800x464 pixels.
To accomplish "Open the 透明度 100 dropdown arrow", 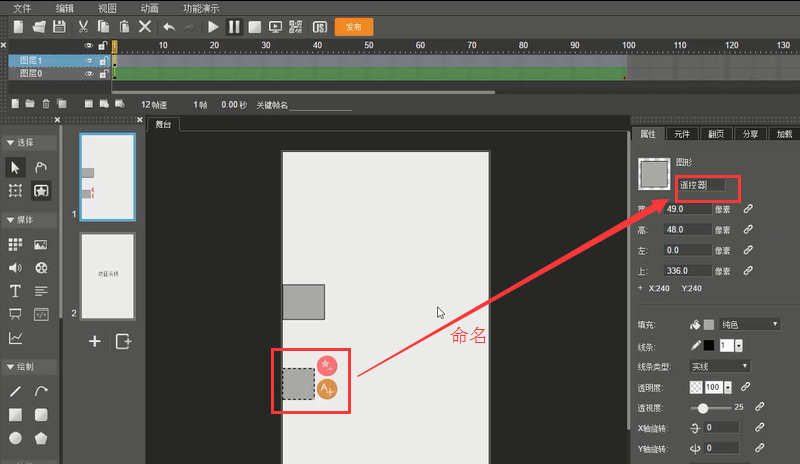I will [x=728, y=387].
